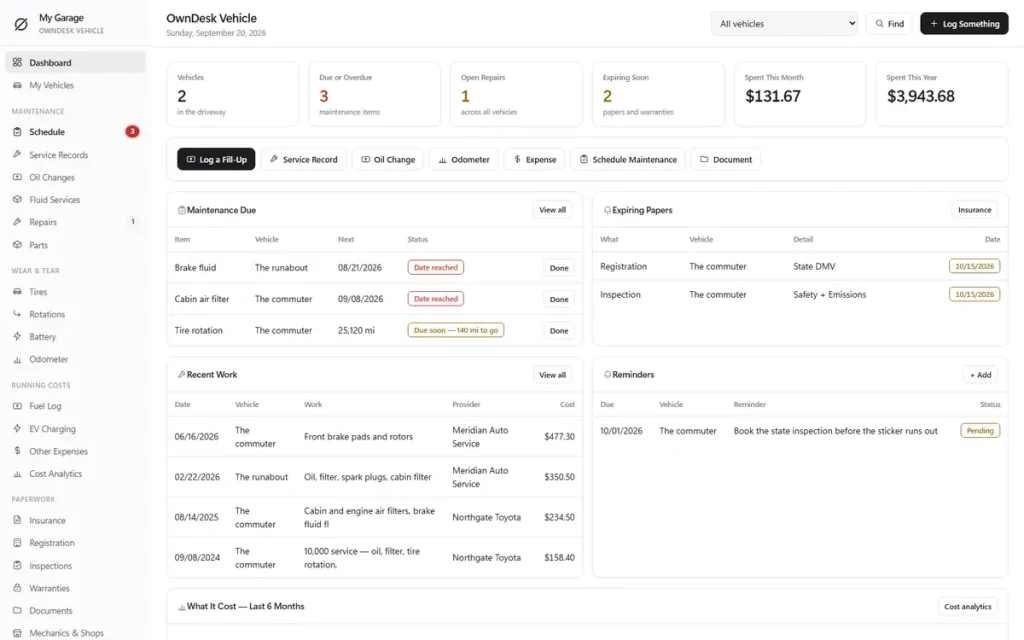Click Registration row's 10/15/2026 date badge
This screenshot has width=1024, height=640.
(x=974, y=266)
